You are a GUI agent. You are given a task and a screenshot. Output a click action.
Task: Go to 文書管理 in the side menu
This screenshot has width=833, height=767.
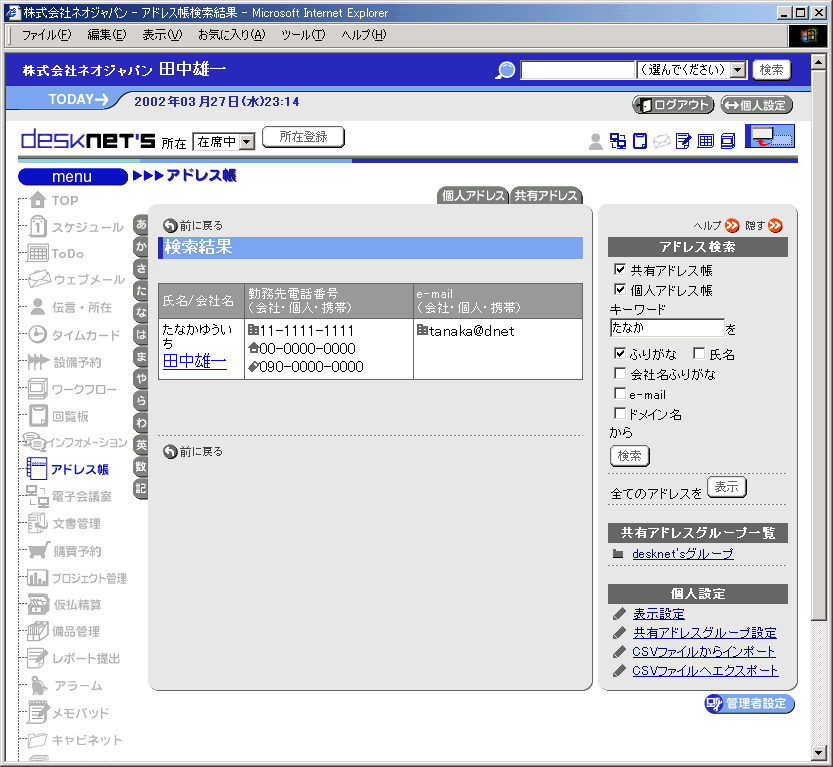pyautogui.click(x=64, y=523)
